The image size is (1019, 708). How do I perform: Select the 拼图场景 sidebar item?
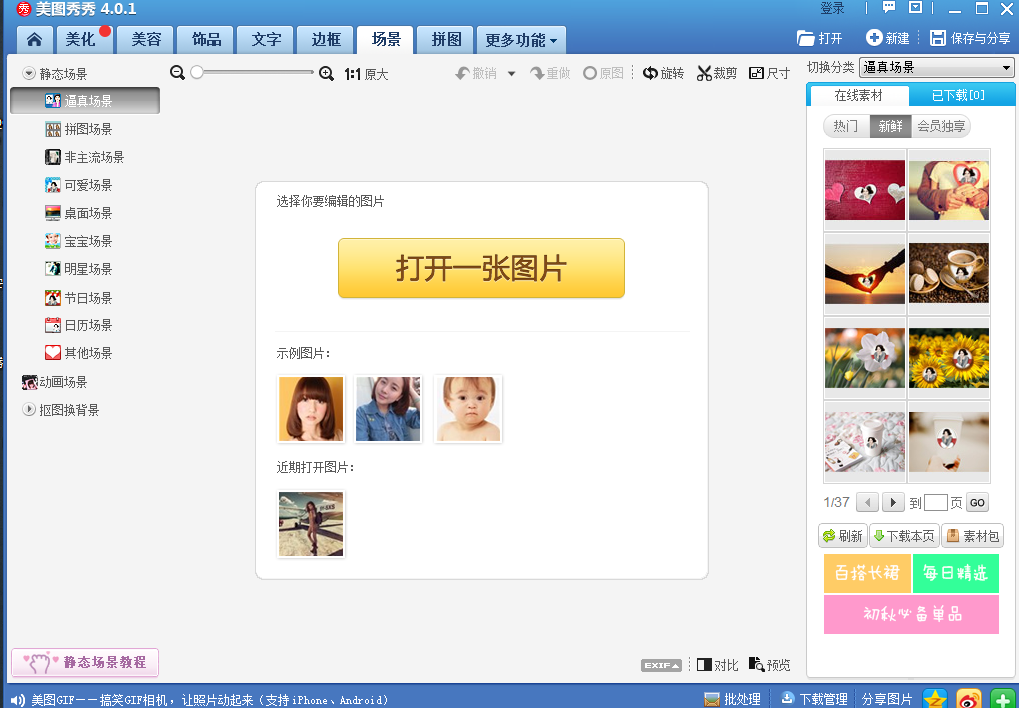click(x=79, y=129)
